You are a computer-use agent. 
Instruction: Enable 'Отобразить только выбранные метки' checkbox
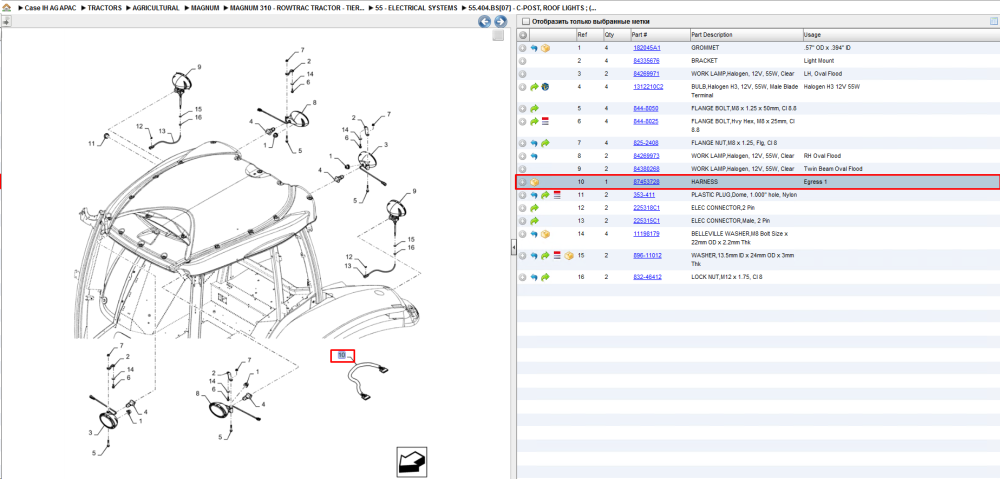[525, 22]
